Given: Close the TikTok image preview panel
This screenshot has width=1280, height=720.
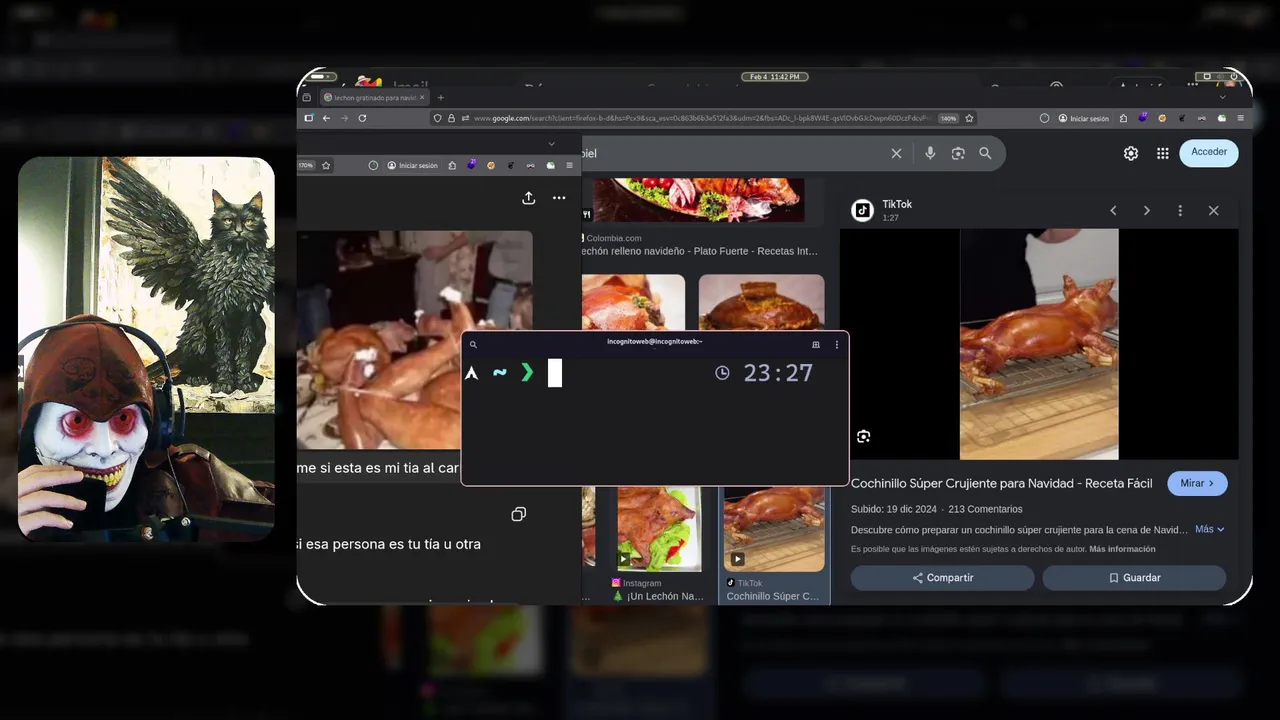Looking at the screenshot, I should tap(1213, 210).
